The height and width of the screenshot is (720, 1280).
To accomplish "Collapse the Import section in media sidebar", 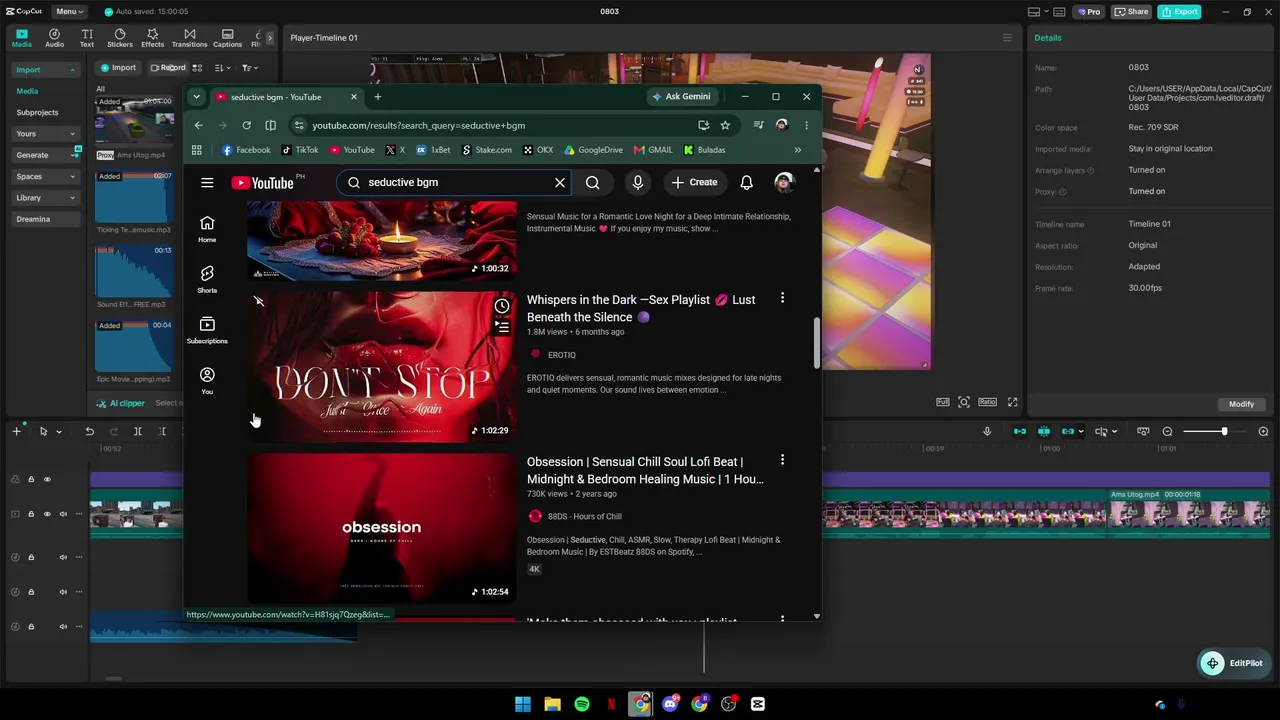I will [72, 70].
